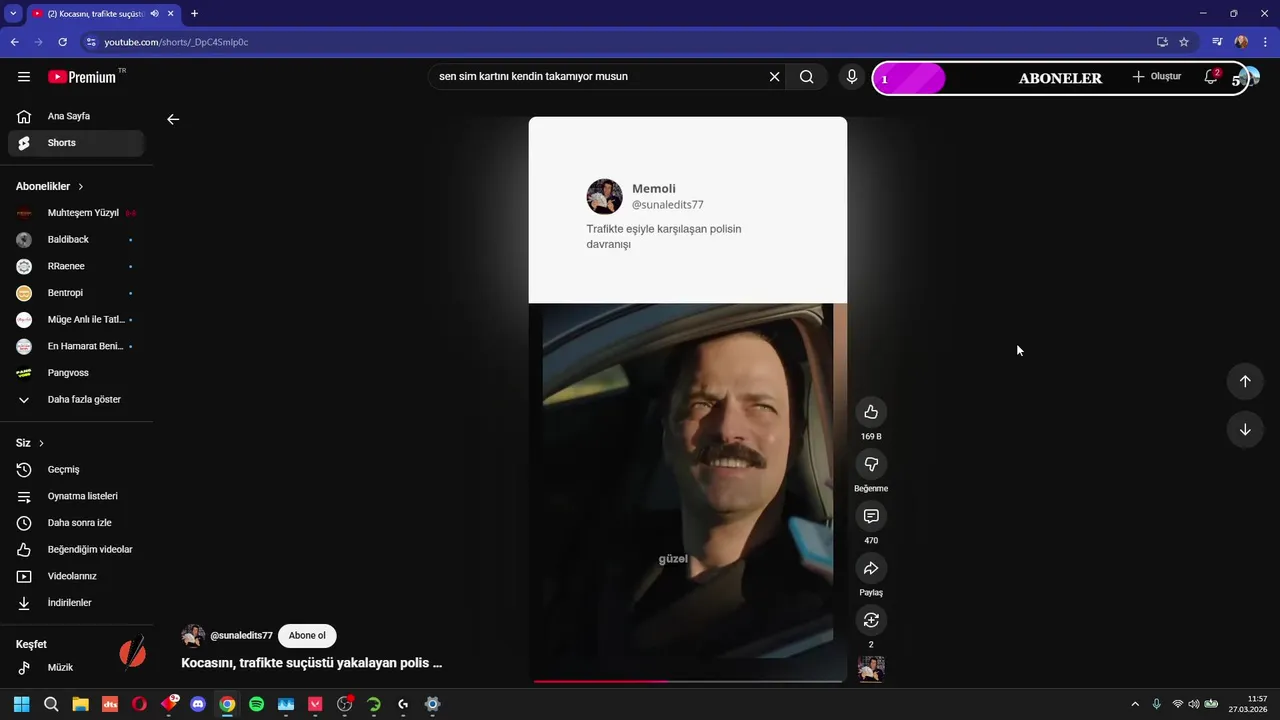The height and width of the screenshot is (720, 1280).
Task: Open Windows Start menu
Action: (21, 704)
